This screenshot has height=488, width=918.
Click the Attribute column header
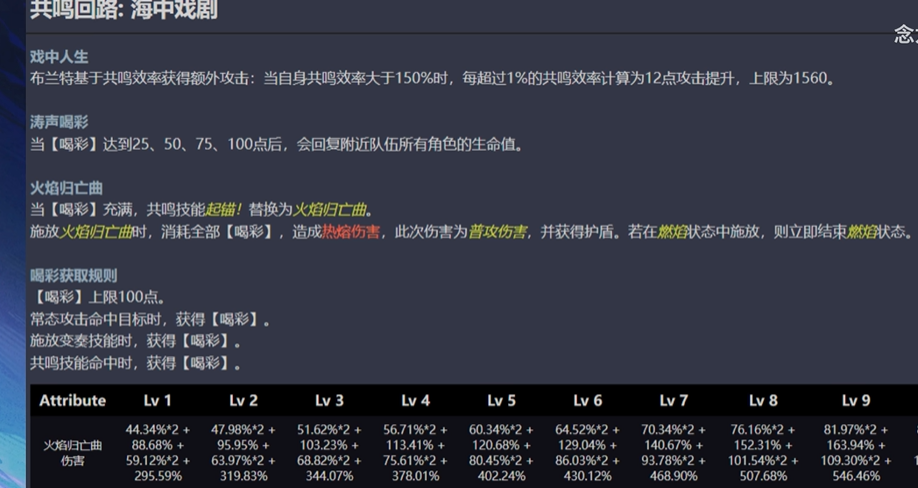72,400
